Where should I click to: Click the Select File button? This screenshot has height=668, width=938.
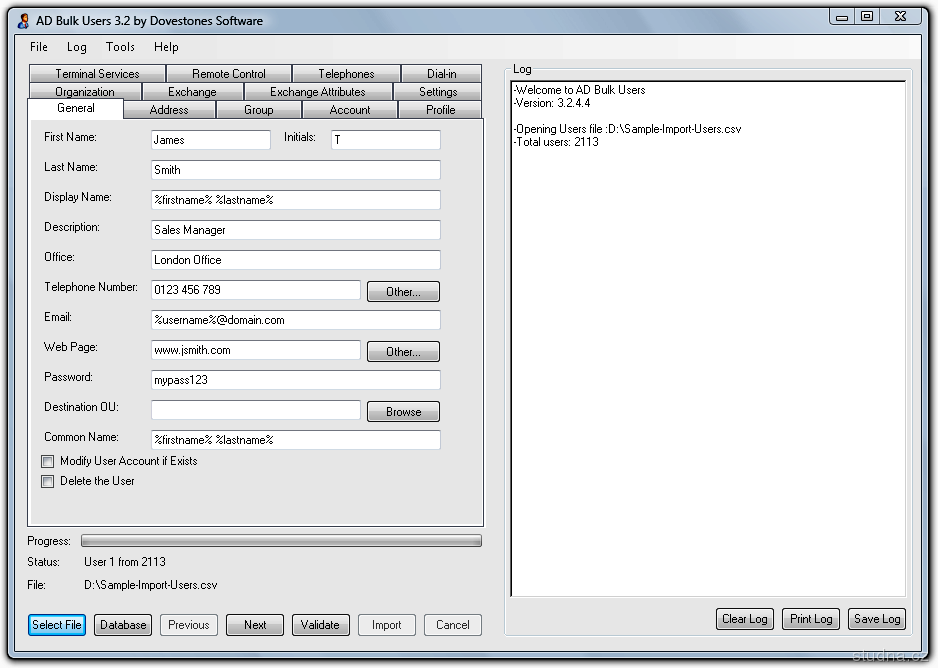coord(57,625)
